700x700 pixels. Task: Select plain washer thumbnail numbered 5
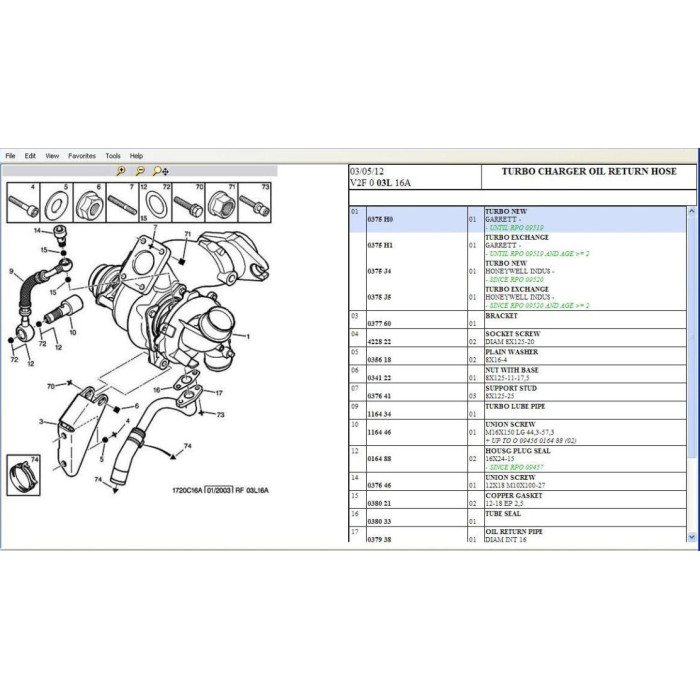click(57, 202)
